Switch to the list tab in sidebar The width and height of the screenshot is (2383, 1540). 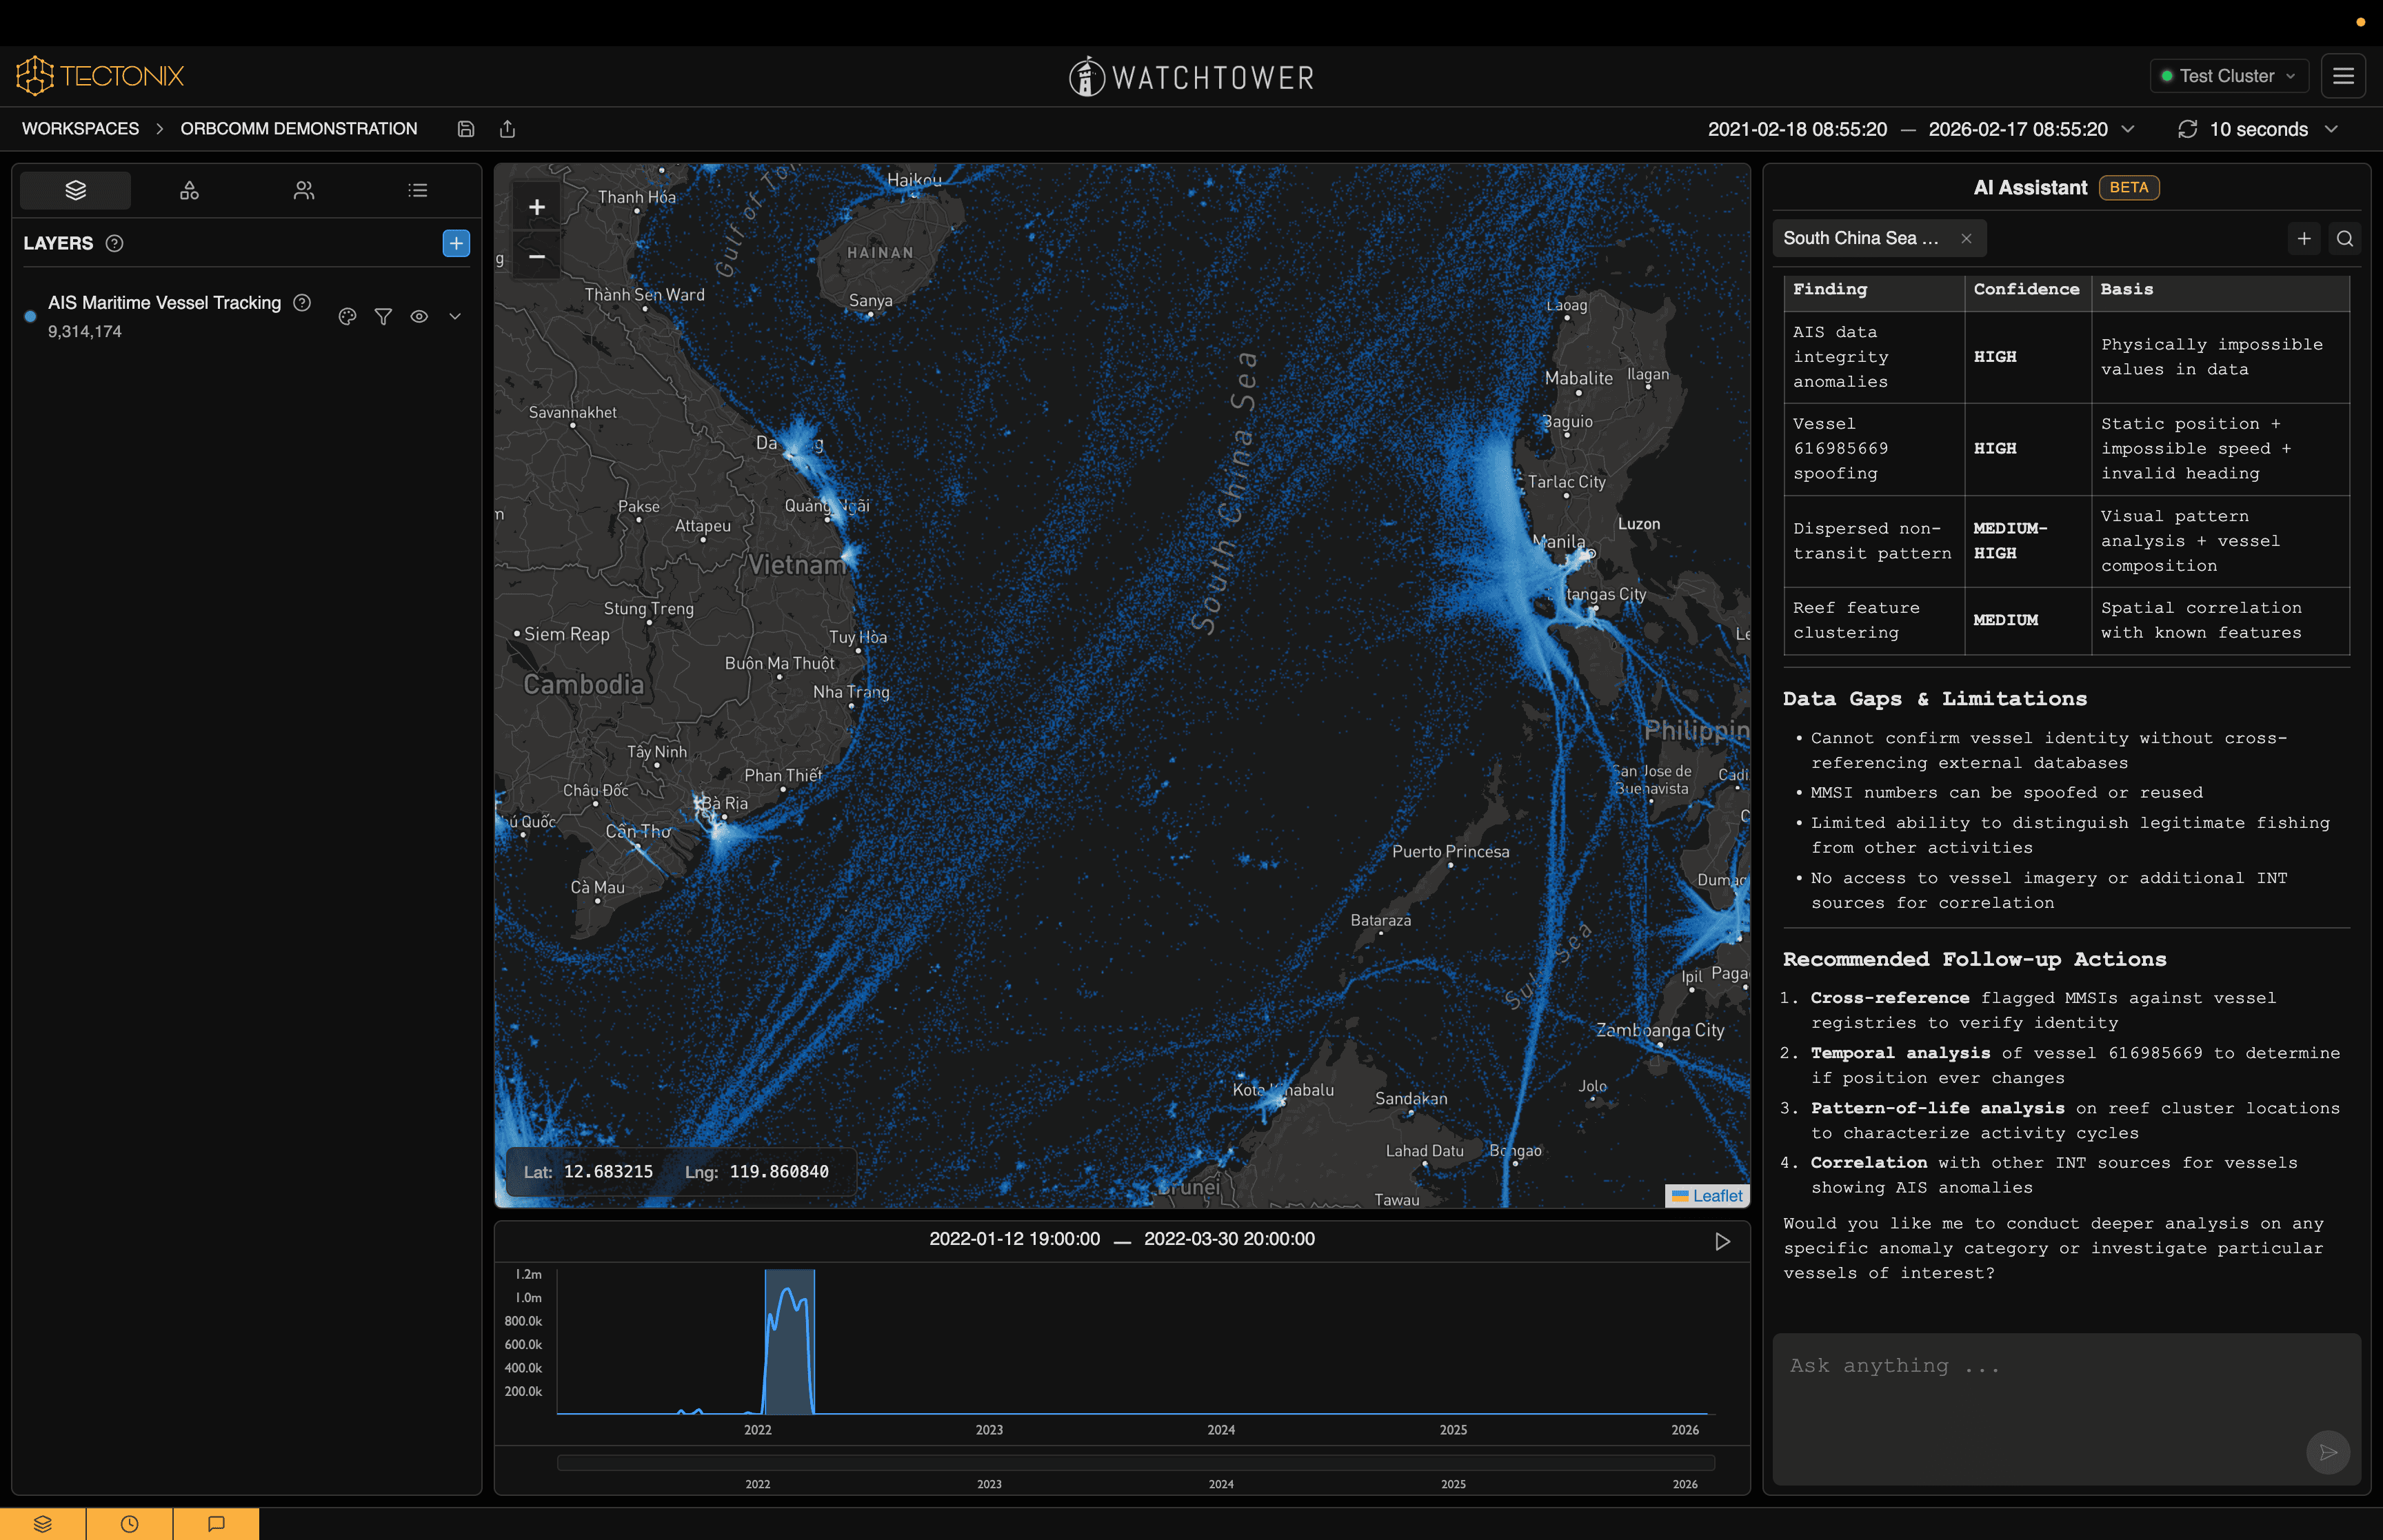click(418, 190)
